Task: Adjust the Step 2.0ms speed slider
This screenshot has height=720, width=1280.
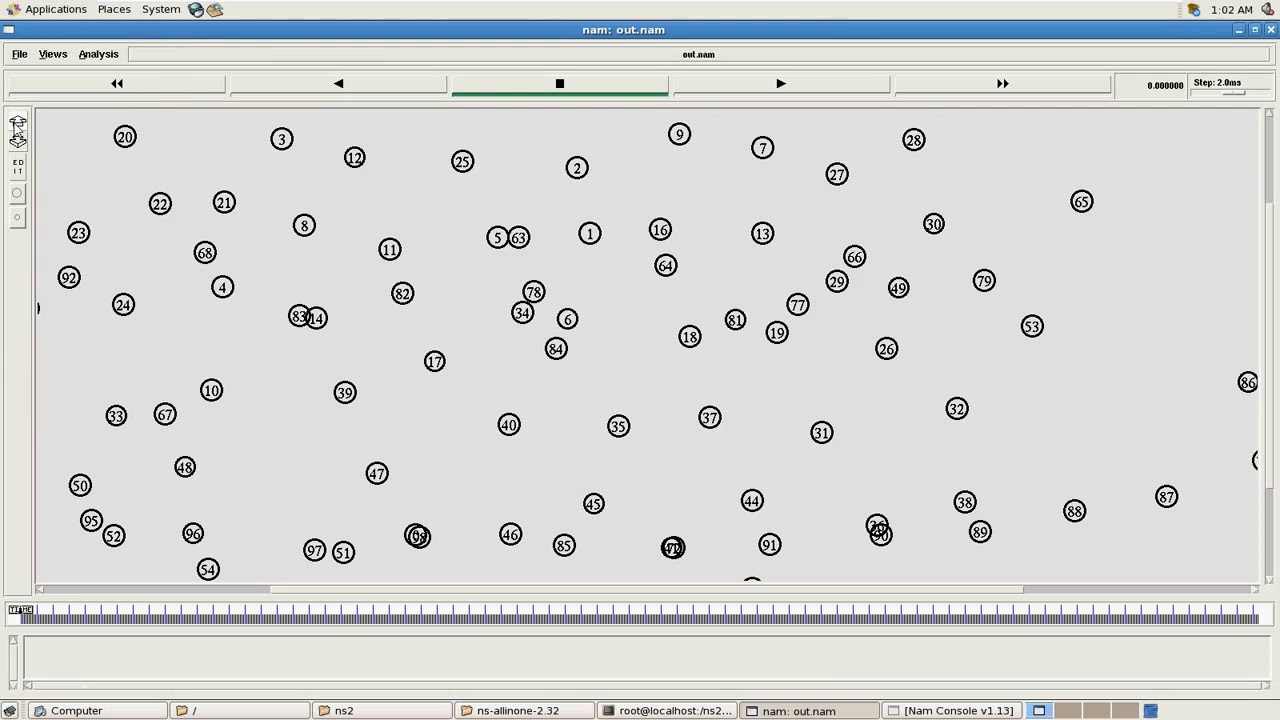Action: (x=1234, y=92)
